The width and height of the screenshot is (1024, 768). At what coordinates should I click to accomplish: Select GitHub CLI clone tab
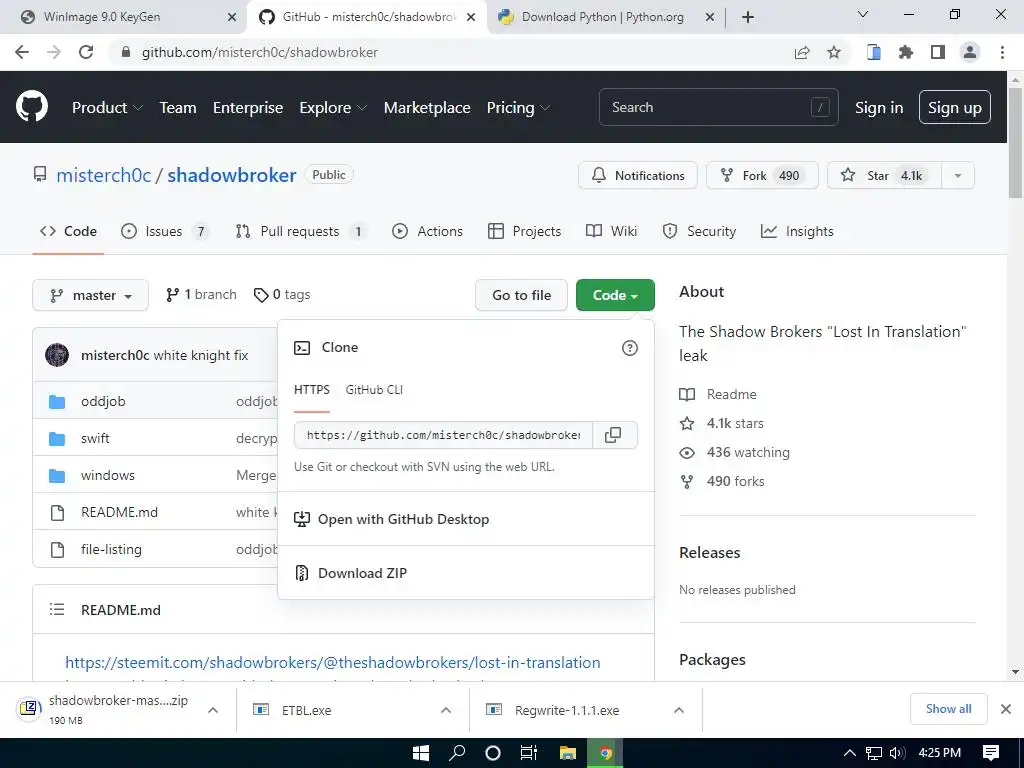tap(374, 390)
